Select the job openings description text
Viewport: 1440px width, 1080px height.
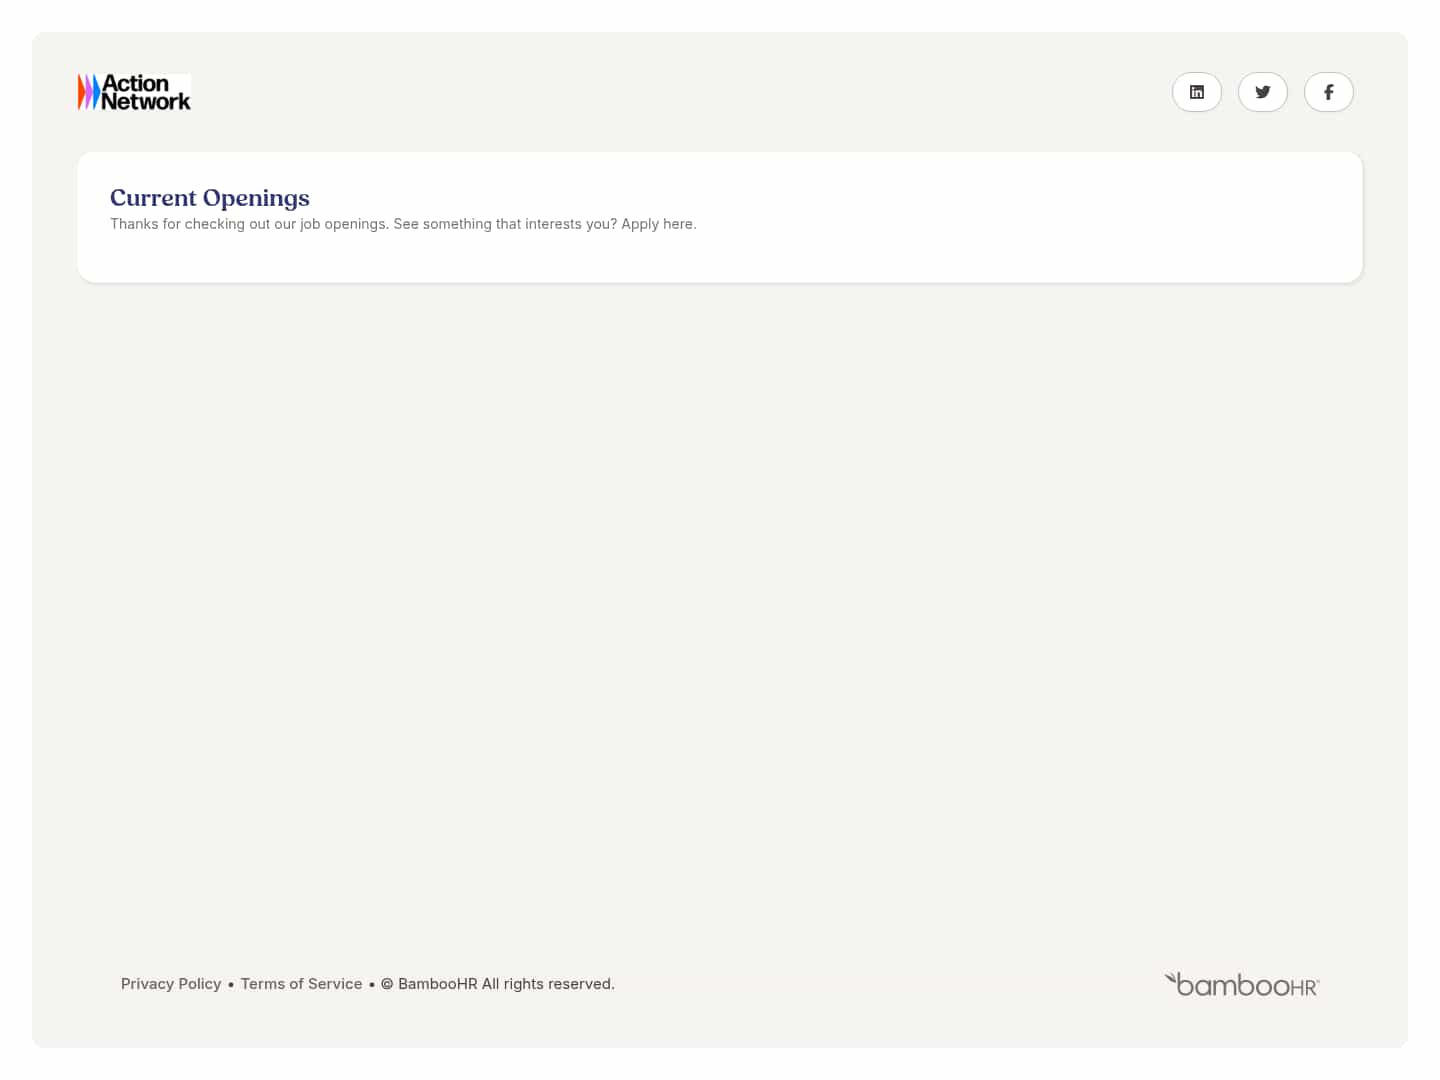pos(403,223)
